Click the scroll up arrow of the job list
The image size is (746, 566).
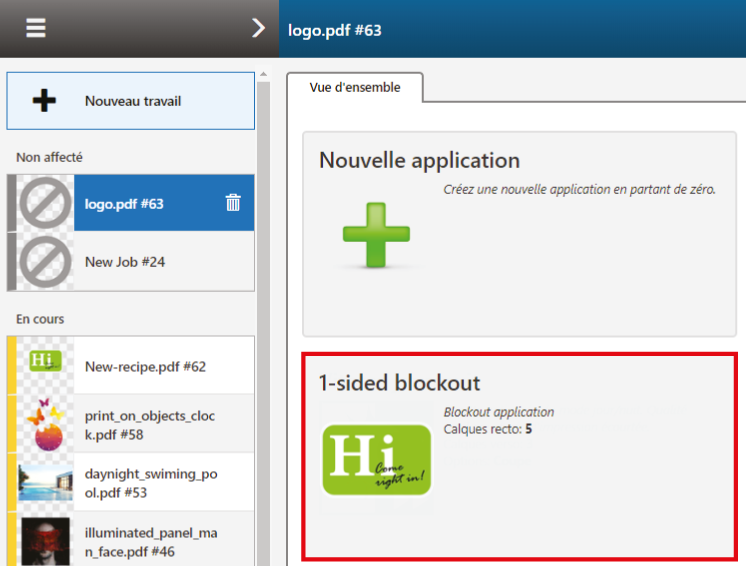(264, 74)
